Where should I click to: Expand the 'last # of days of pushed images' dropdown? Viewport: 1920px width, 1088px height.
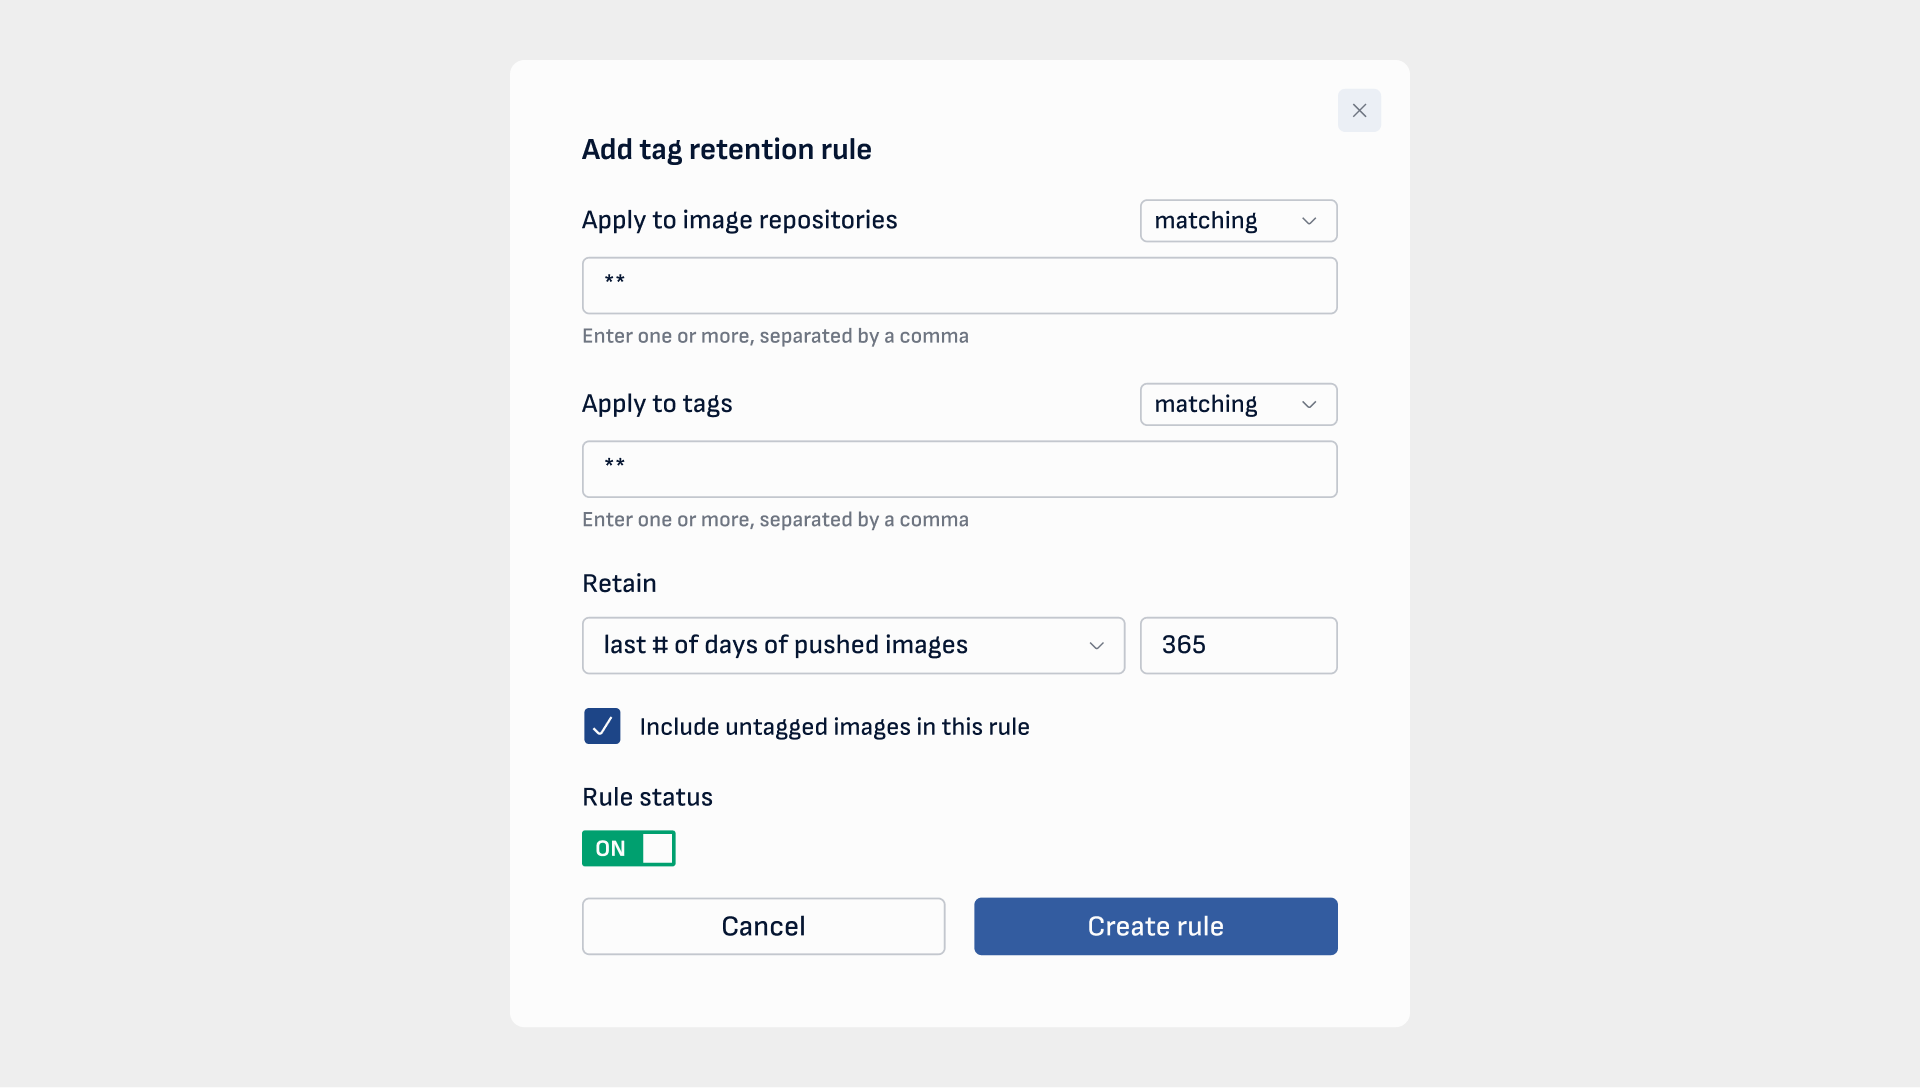pyautogui.click(x=852, y=646)
